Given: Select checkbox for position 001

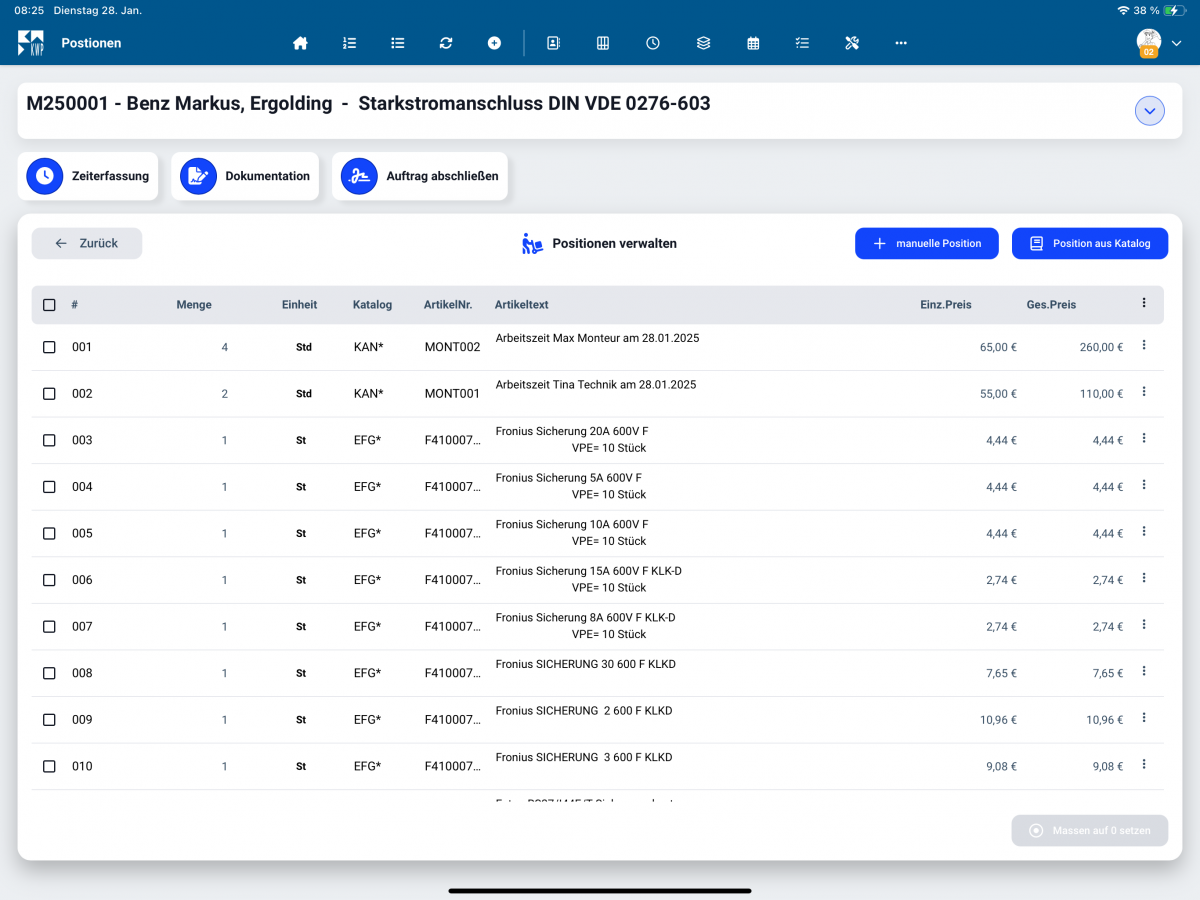Looking at the screenshot, I should [49, 347].
